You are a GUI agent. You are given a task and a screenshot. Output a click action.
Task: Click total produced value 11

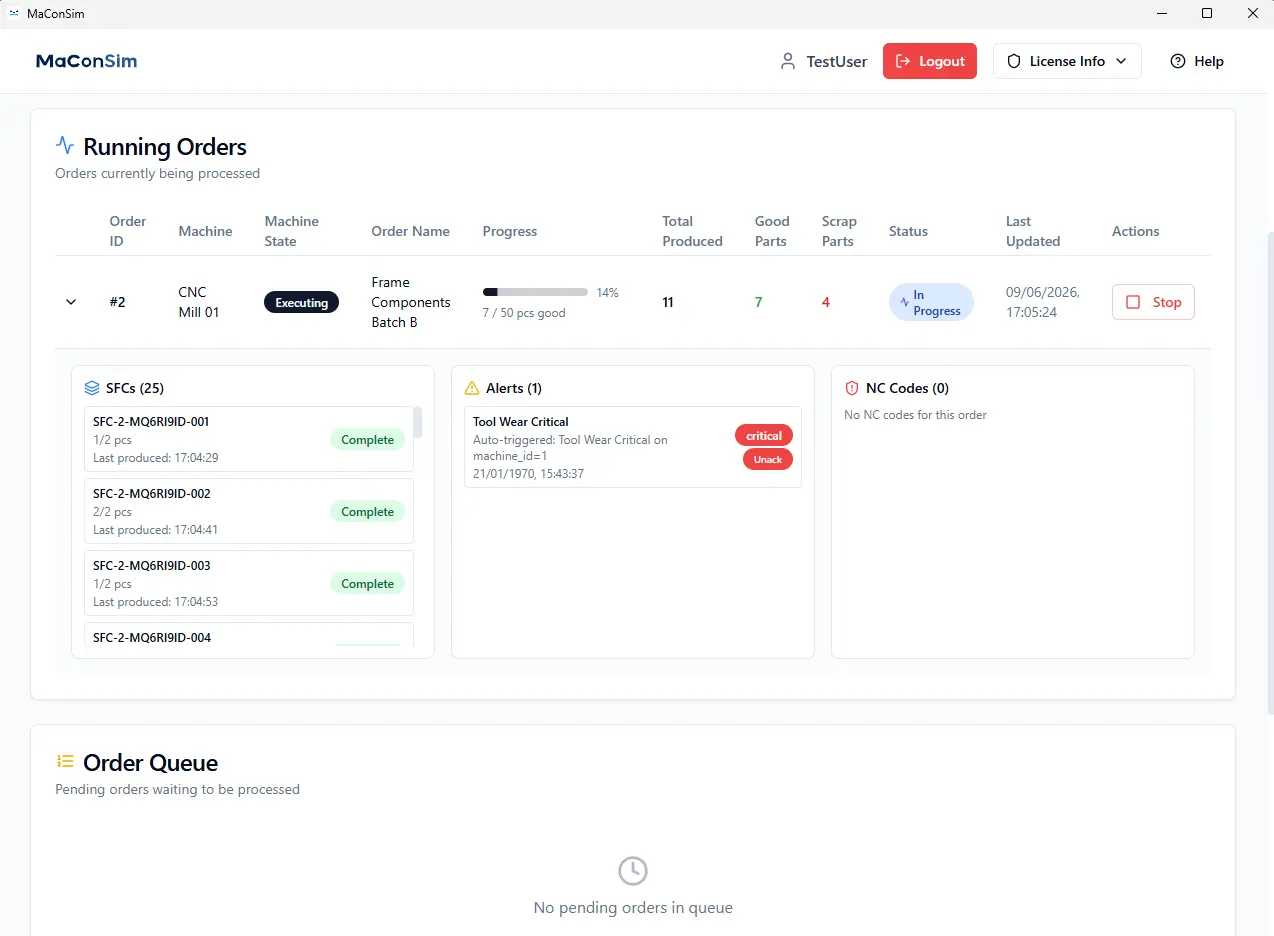pyautogui.click(x=668, y=302)
